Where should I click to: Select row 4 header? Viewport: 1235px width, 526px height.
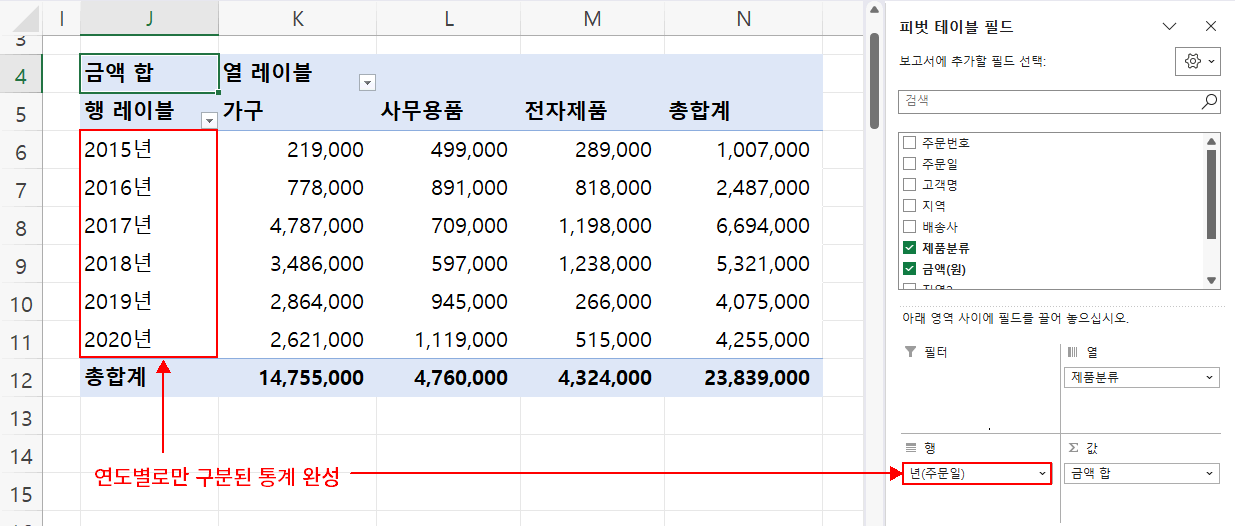[x=22, y=74]
